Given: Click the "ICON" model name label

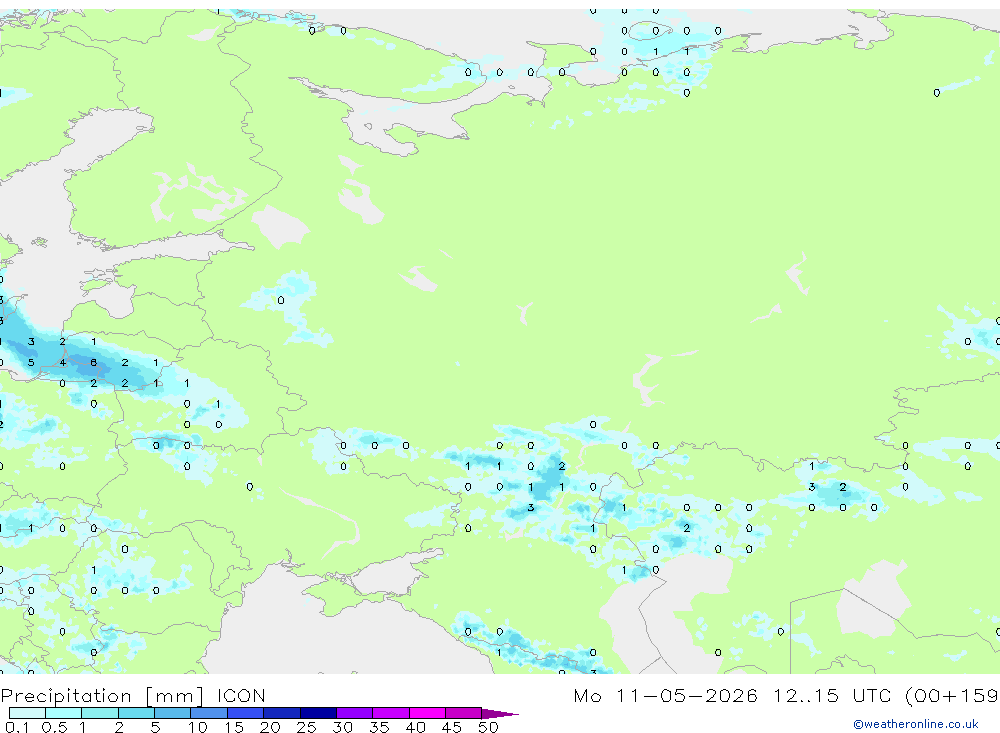Looking at the screenshot, I should (x=241, y=695).
